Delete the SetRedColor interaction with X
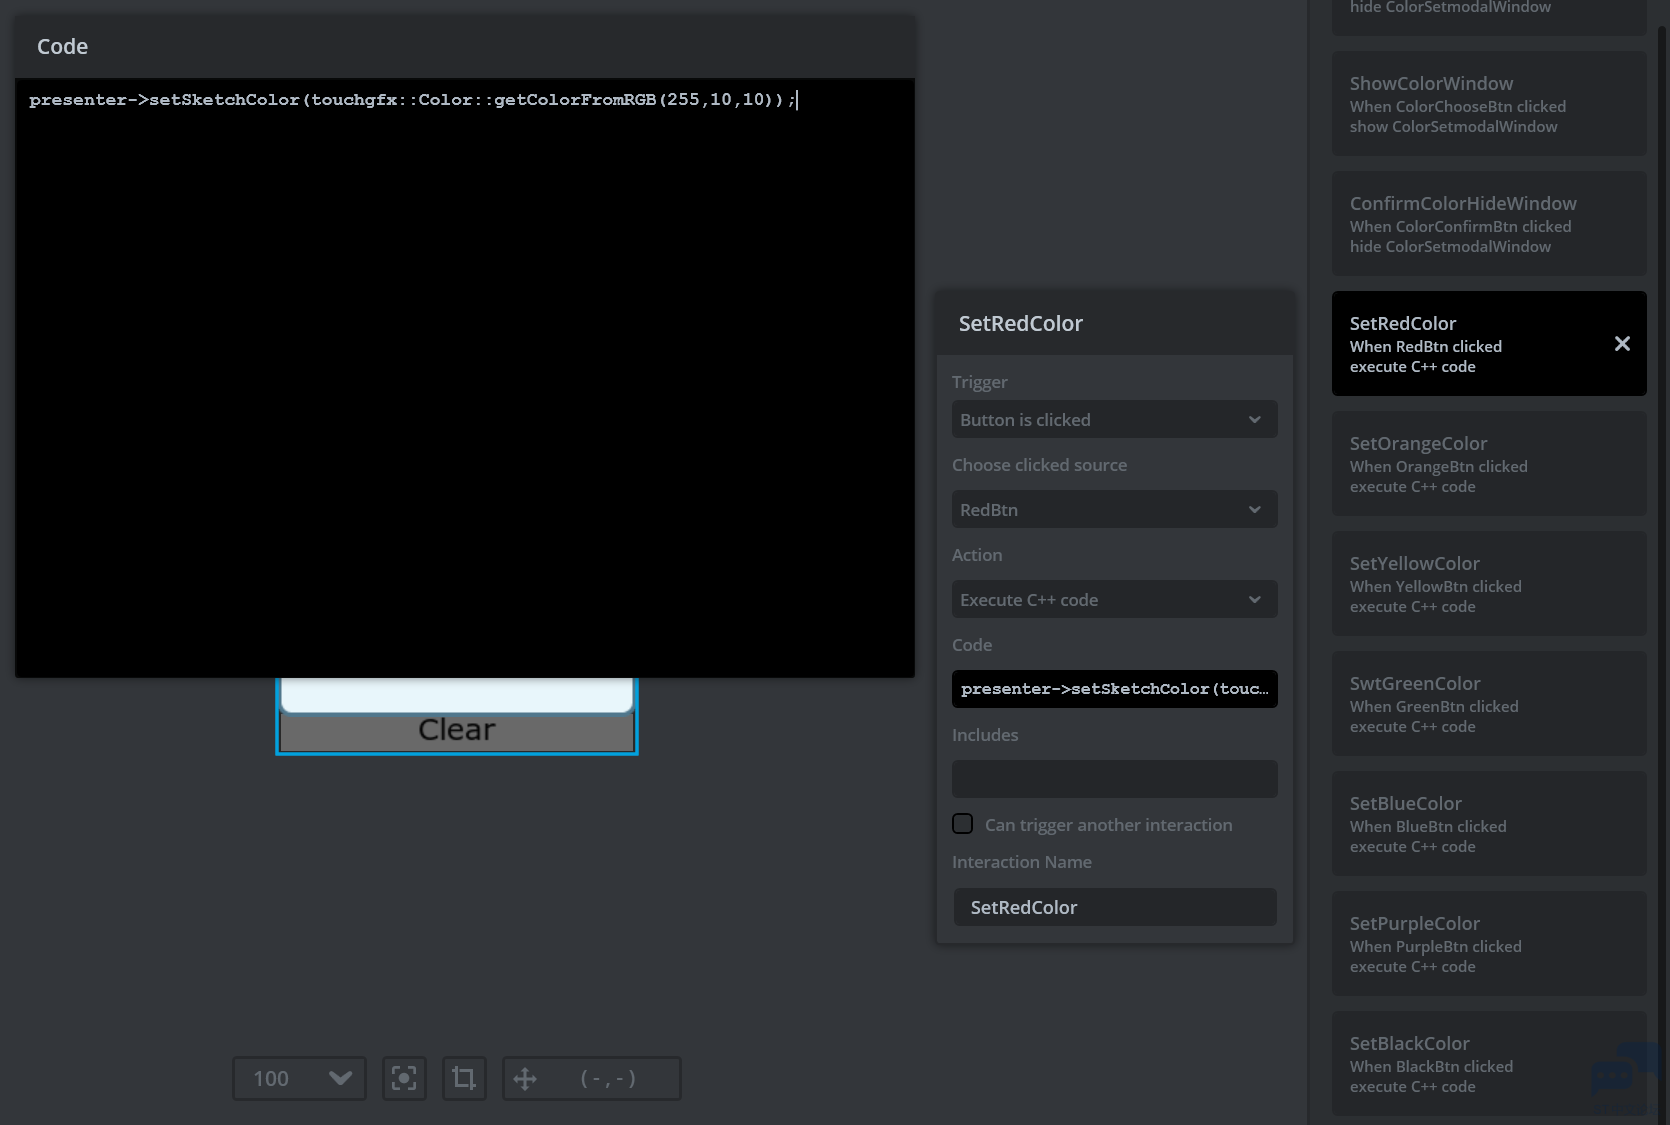Image resolution: width=1670 pixels, height=1125 pixels. [x=1622, y=344]
